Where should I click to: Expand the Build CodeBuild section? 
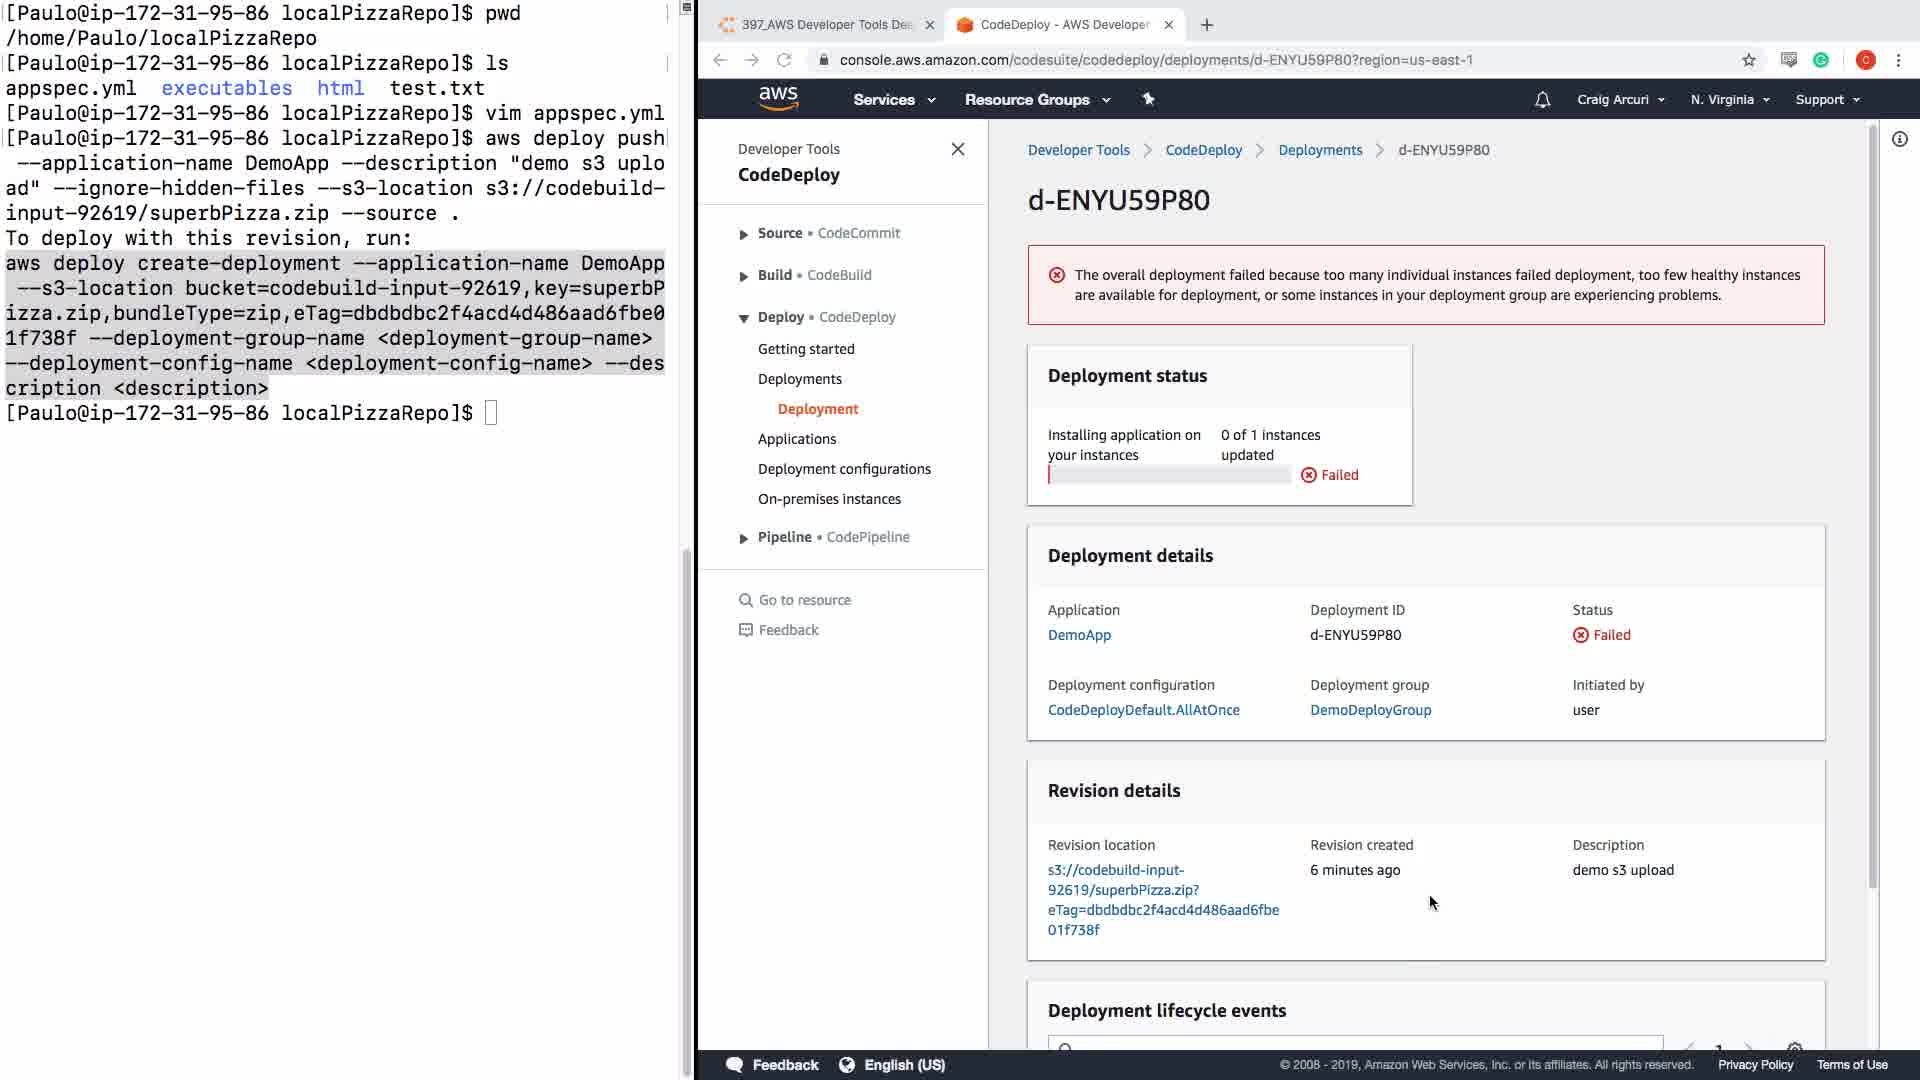[743, 276]
